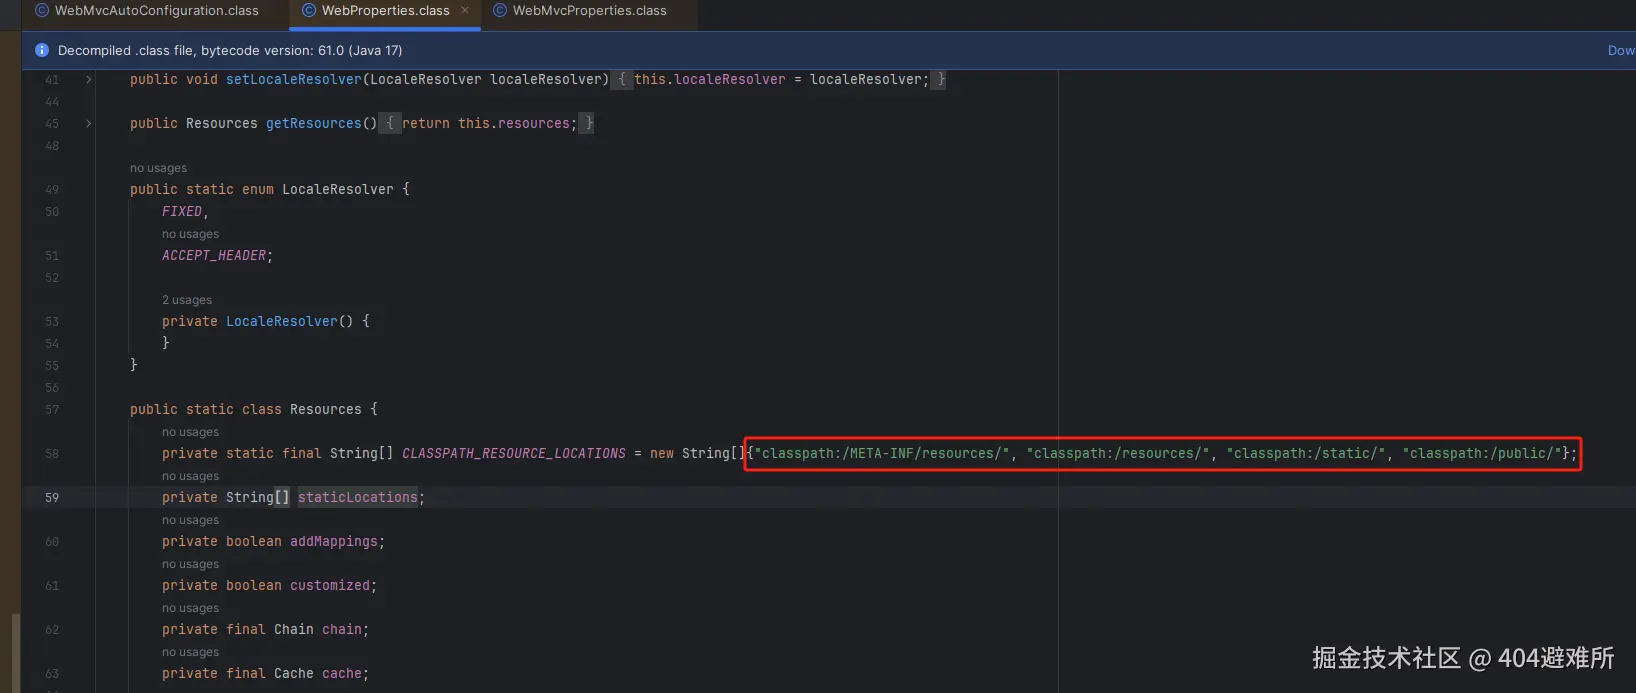The image size is (1636, 693).
Task: Click the 'Decompiled .class file' banner text
Action: (x=230, y=50)
